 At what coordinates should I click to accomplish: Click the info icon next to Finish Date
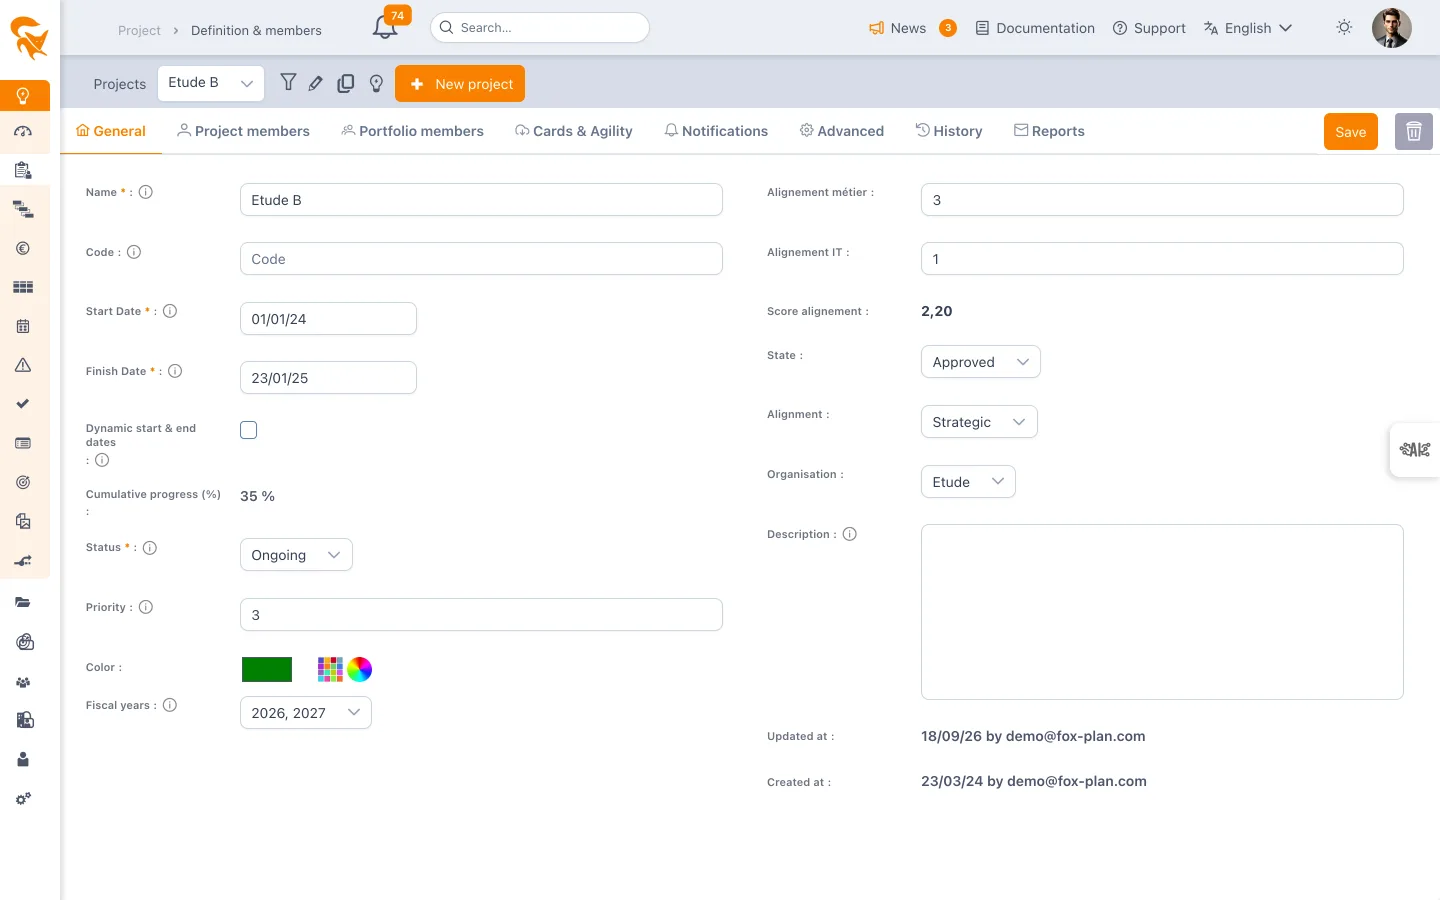(x=175, y=371)
